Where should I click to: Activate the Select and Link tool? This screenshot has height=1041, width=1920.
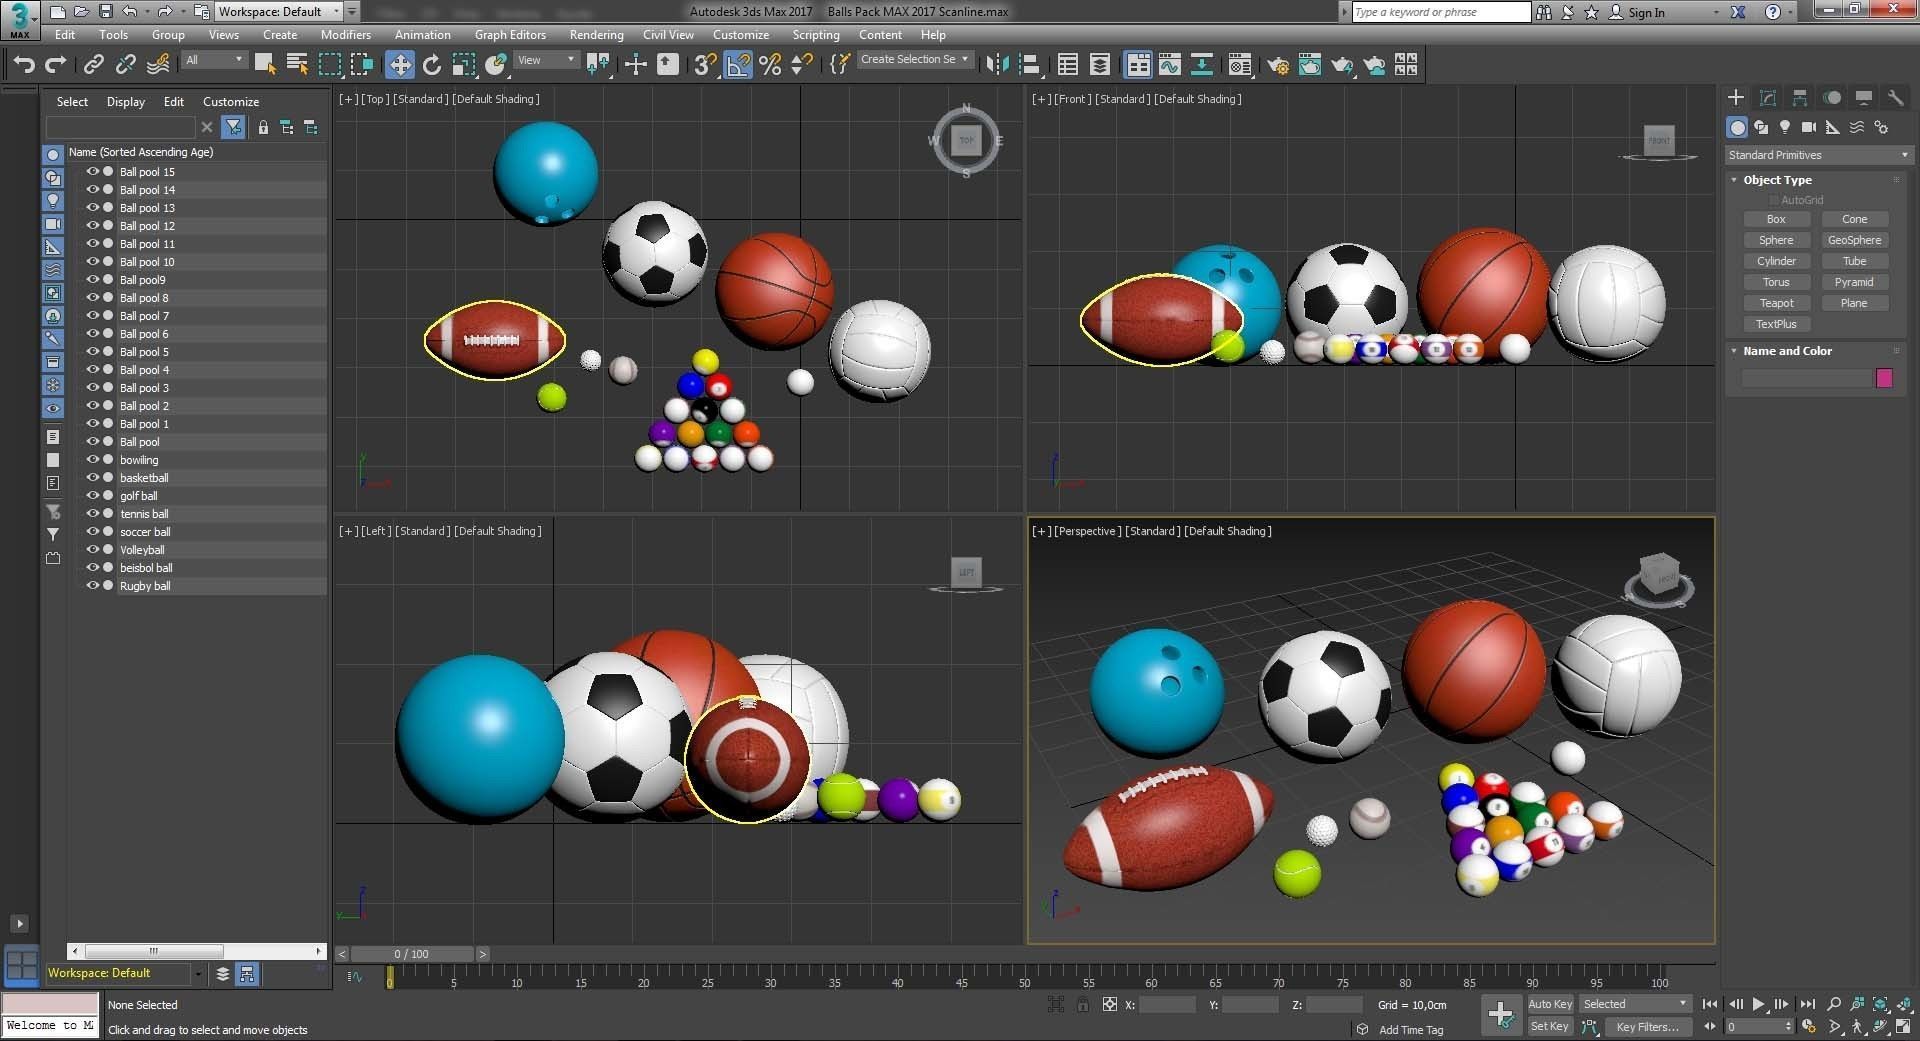click(x=93, y=65)
